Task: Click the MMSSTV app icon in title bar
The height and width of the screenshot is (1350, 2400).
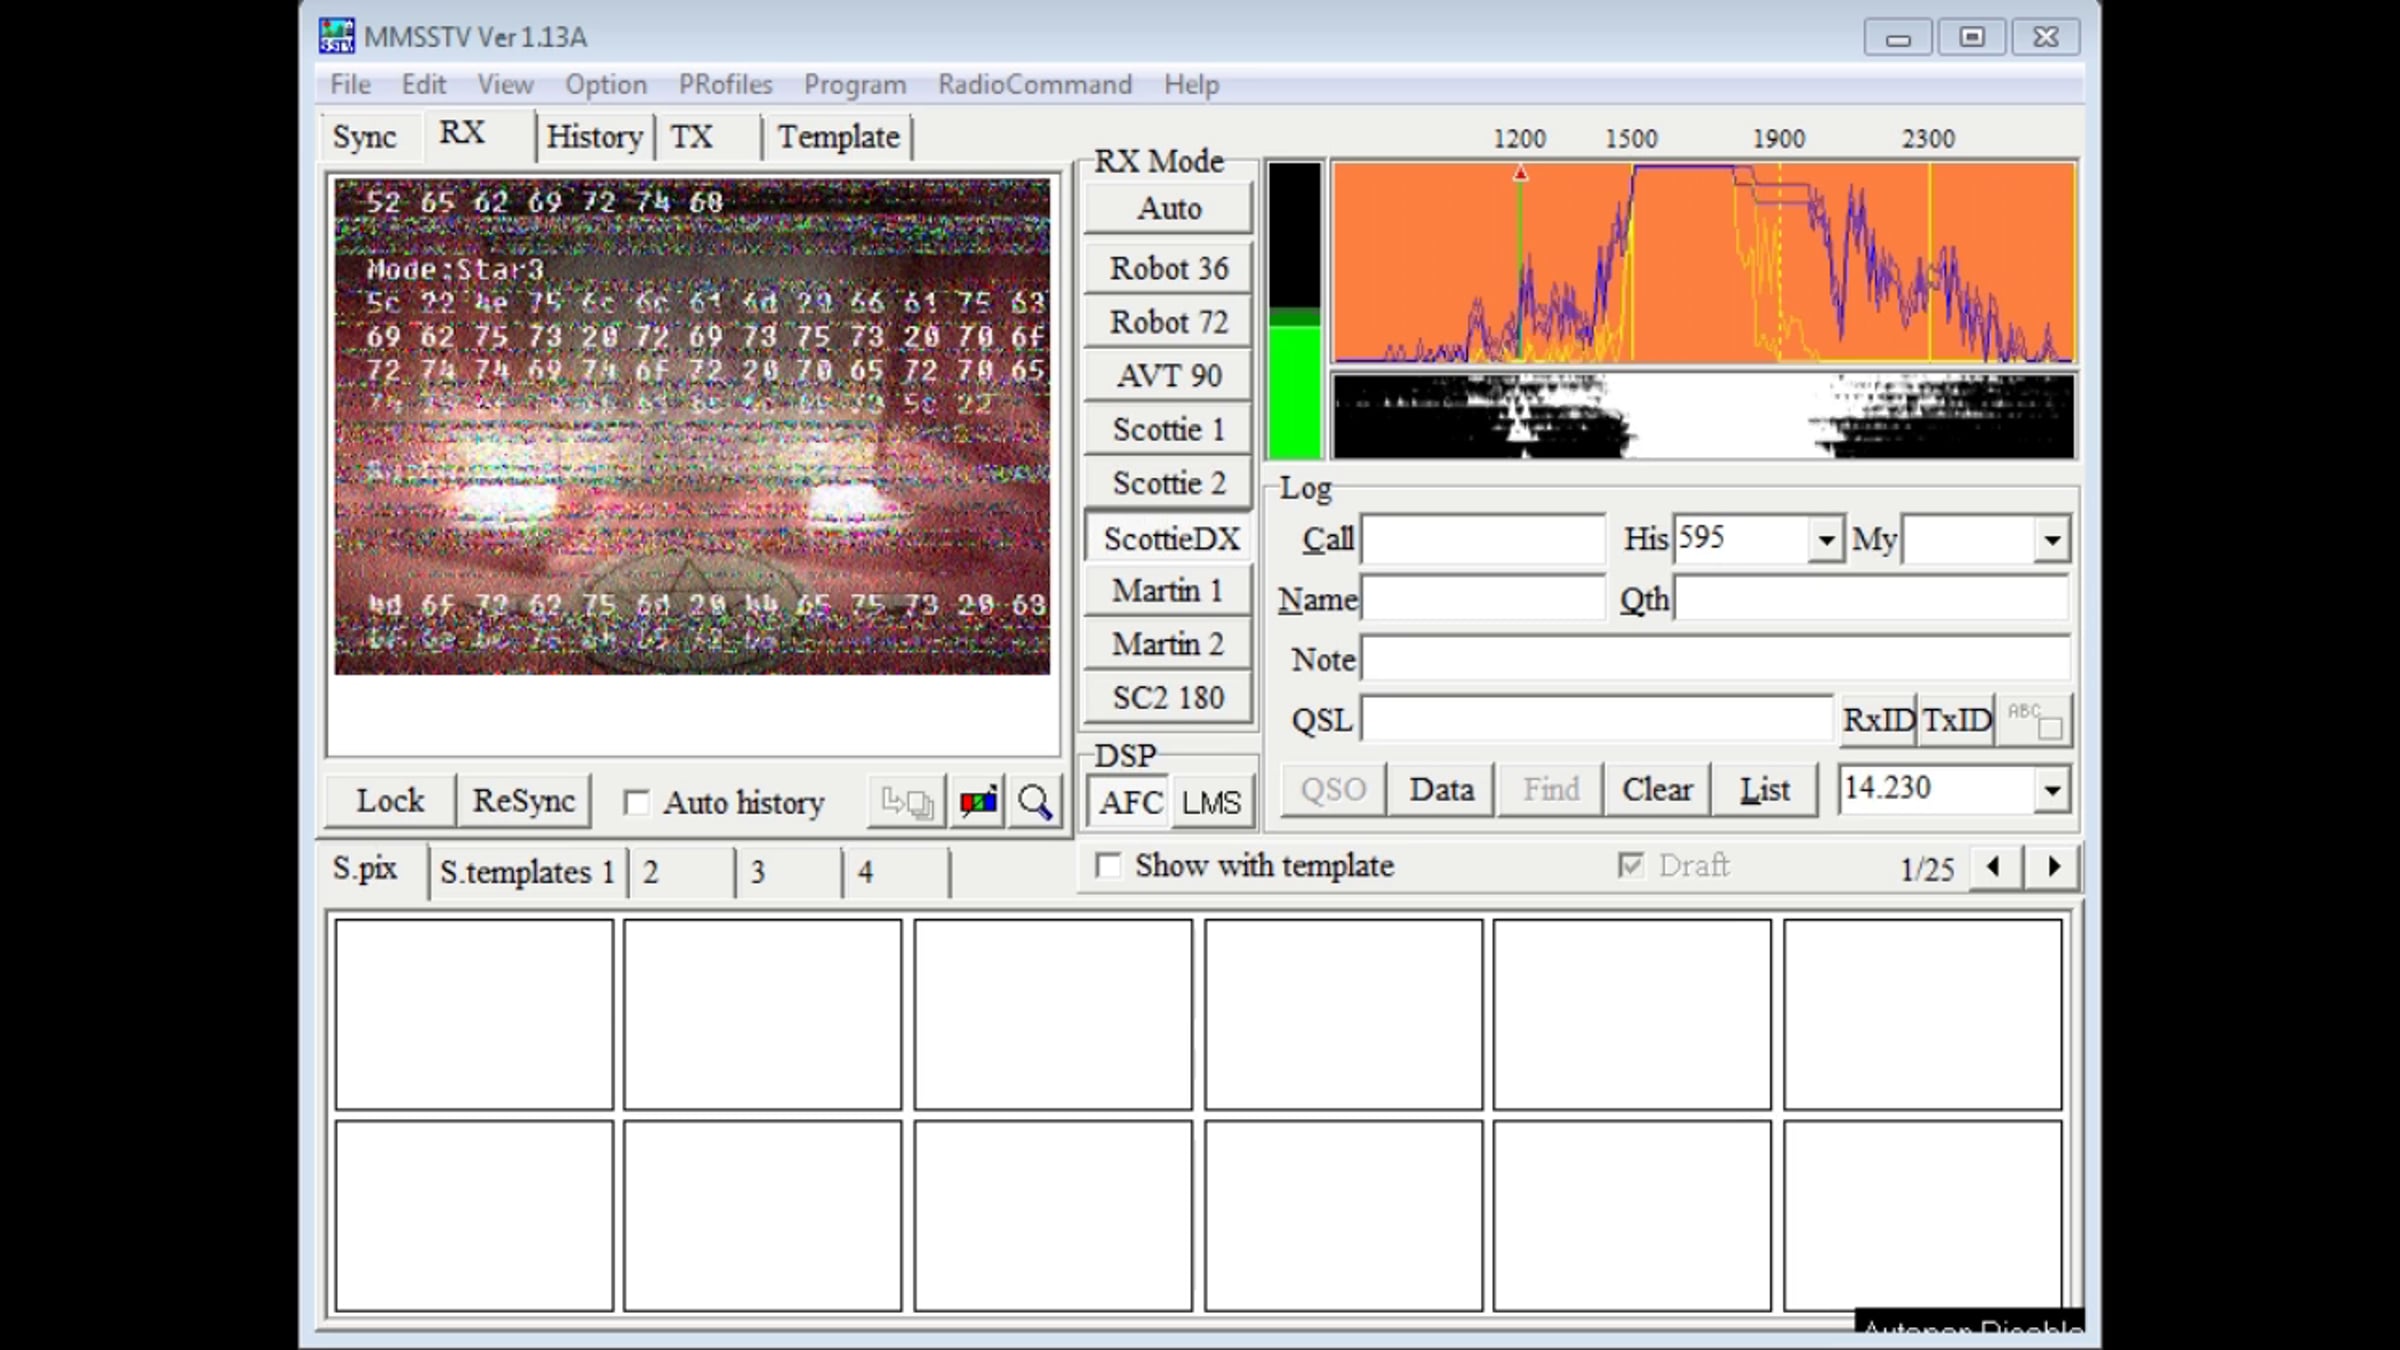Action: pyautogui.click(x=337, y=36)
